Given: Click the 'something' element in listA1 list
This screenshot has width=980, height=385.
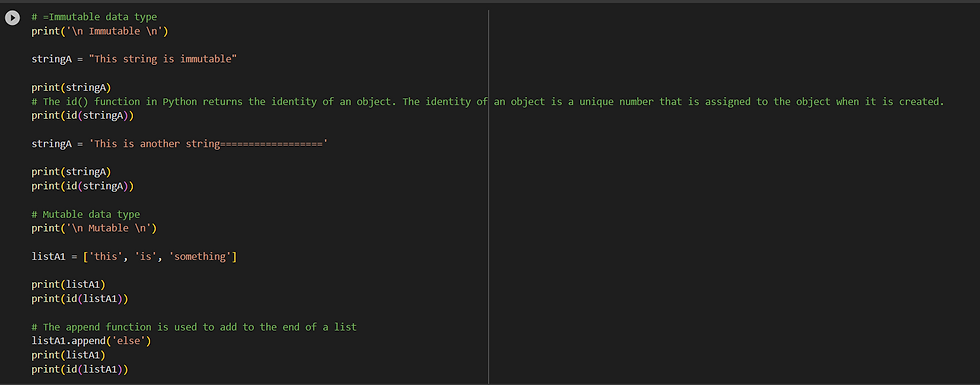Looking at the screenshot, I should pyautogui.click(x=200, y=256).
